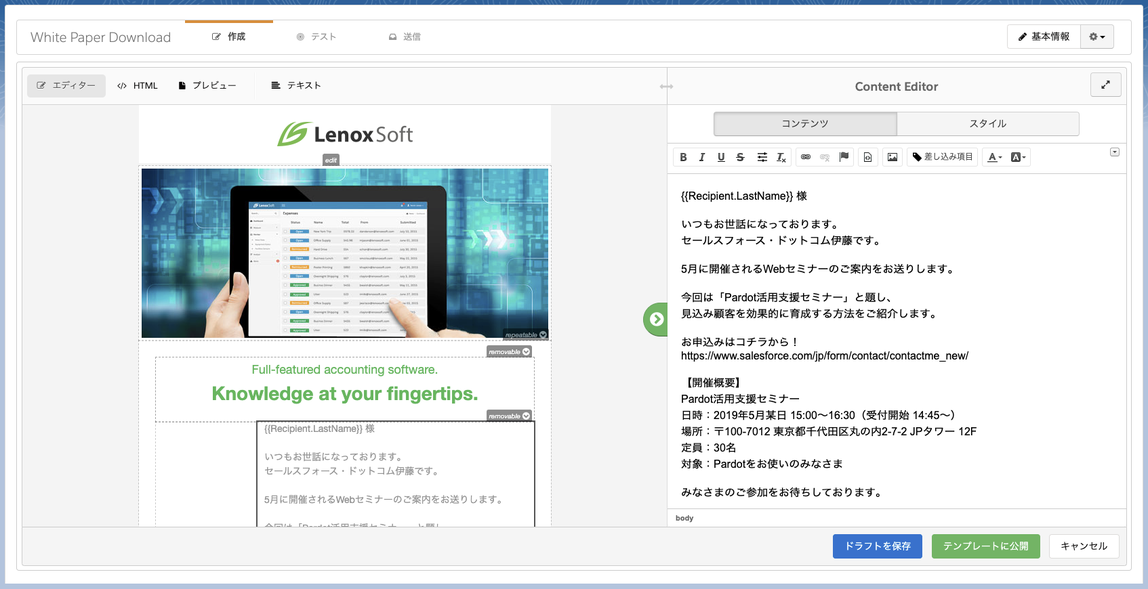The width and height of the screenshot is (1148, 589).
Task: Select the tablet hero image
Action: coord(345,253)
